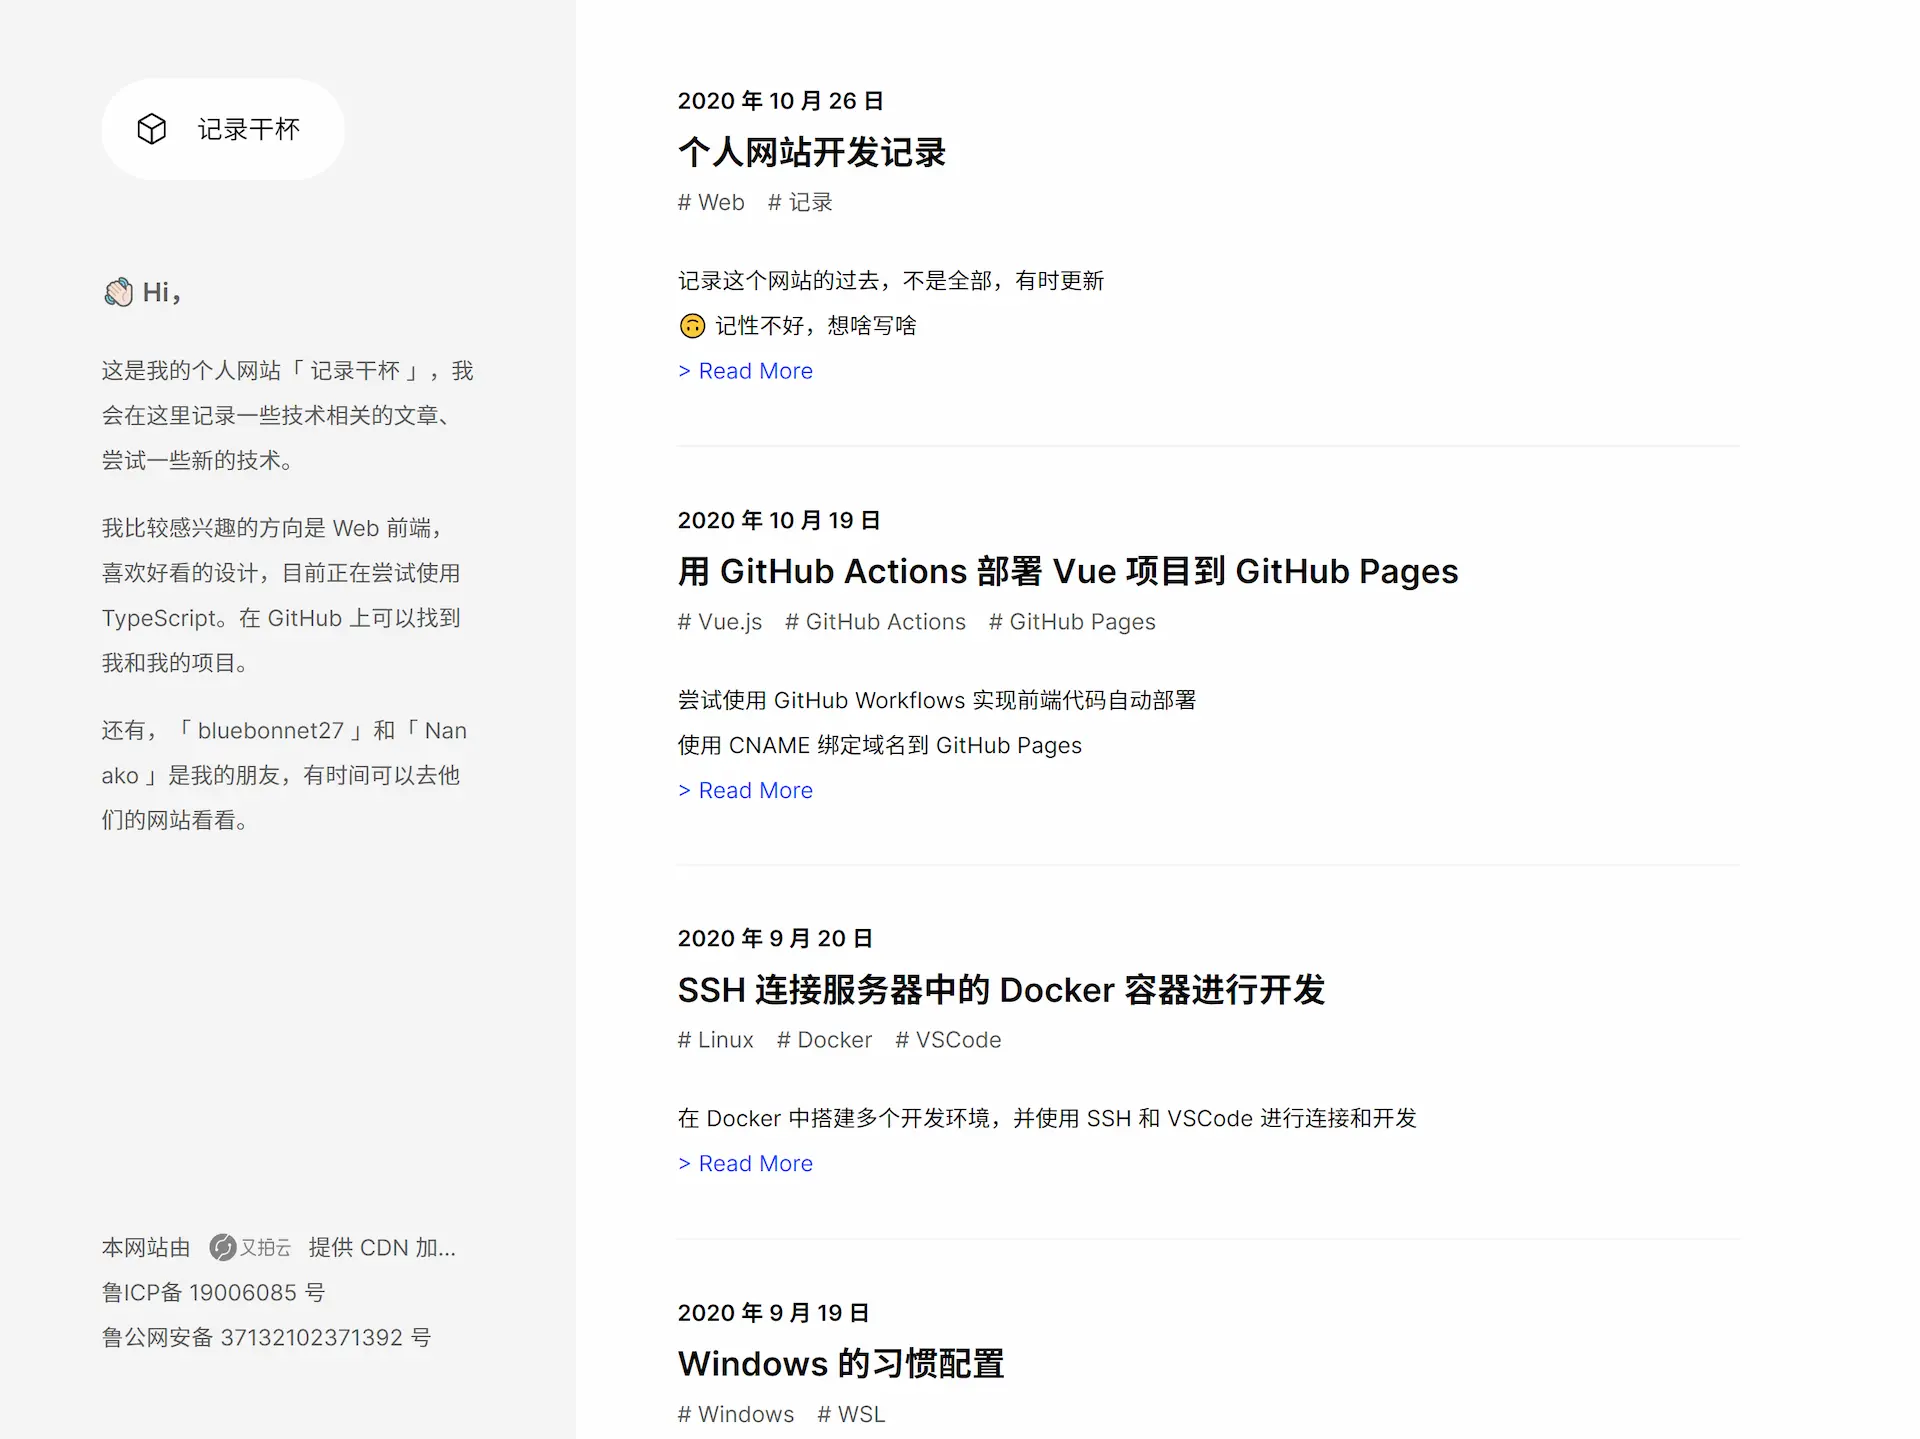The width and height of the screenshot is (1920, 1439).
Task: Select the #VSCode tag
Action: (947, 1039)
